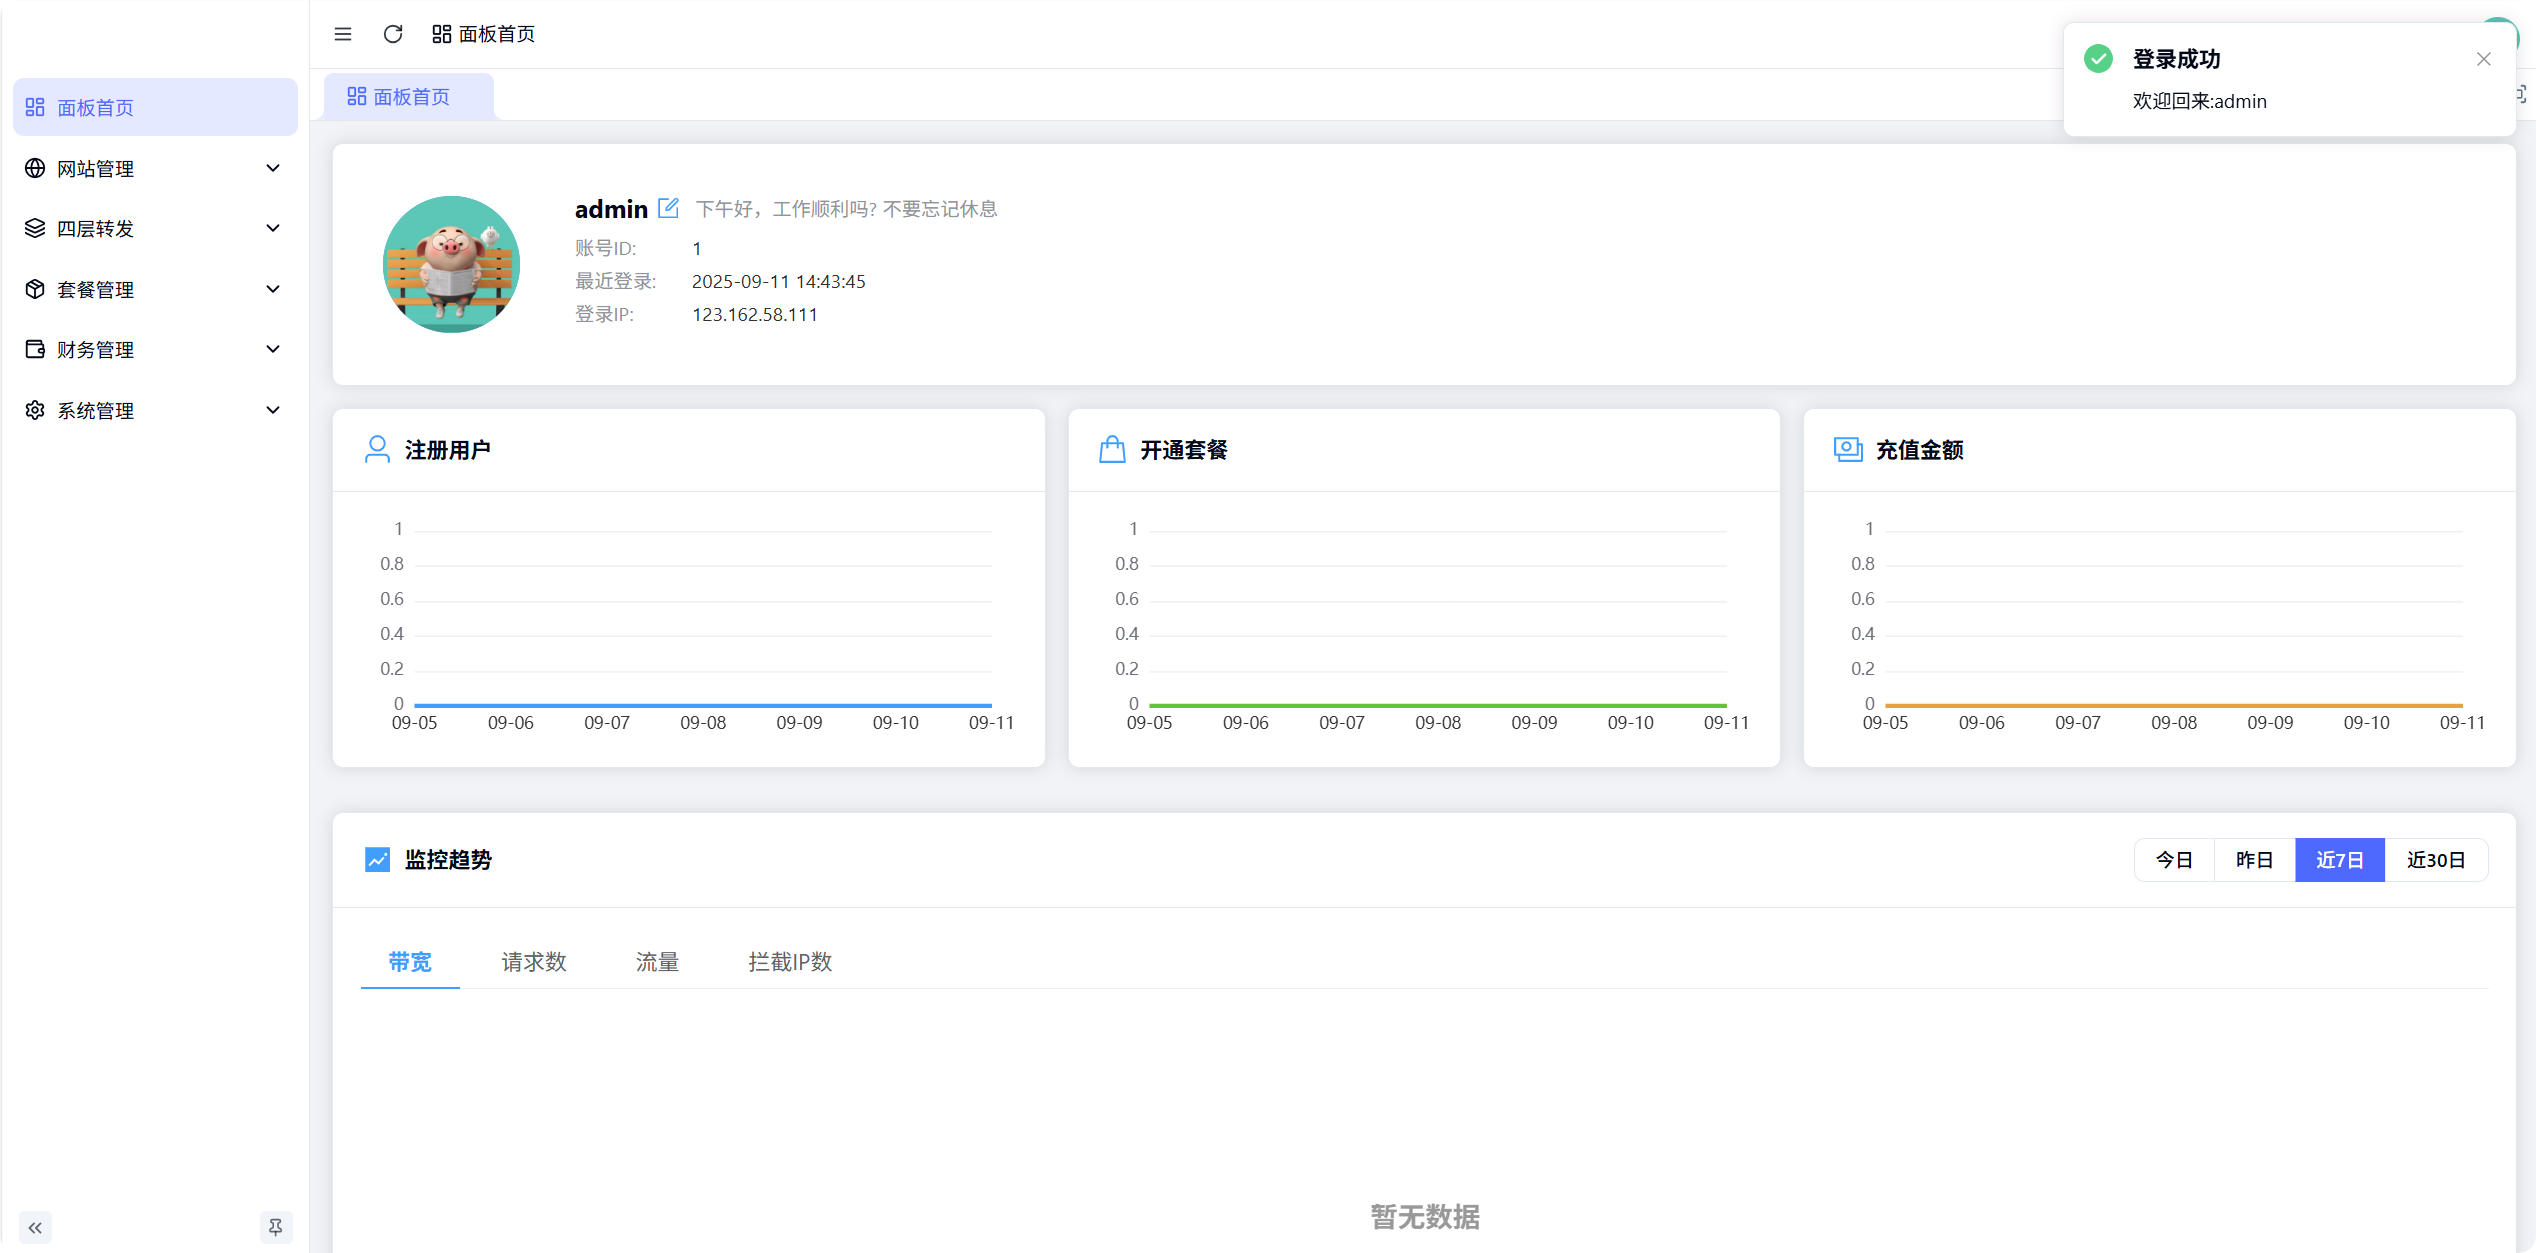Select the 面板首页 grid icon in sidebar

pyautogui.click(x=34, y=106)
